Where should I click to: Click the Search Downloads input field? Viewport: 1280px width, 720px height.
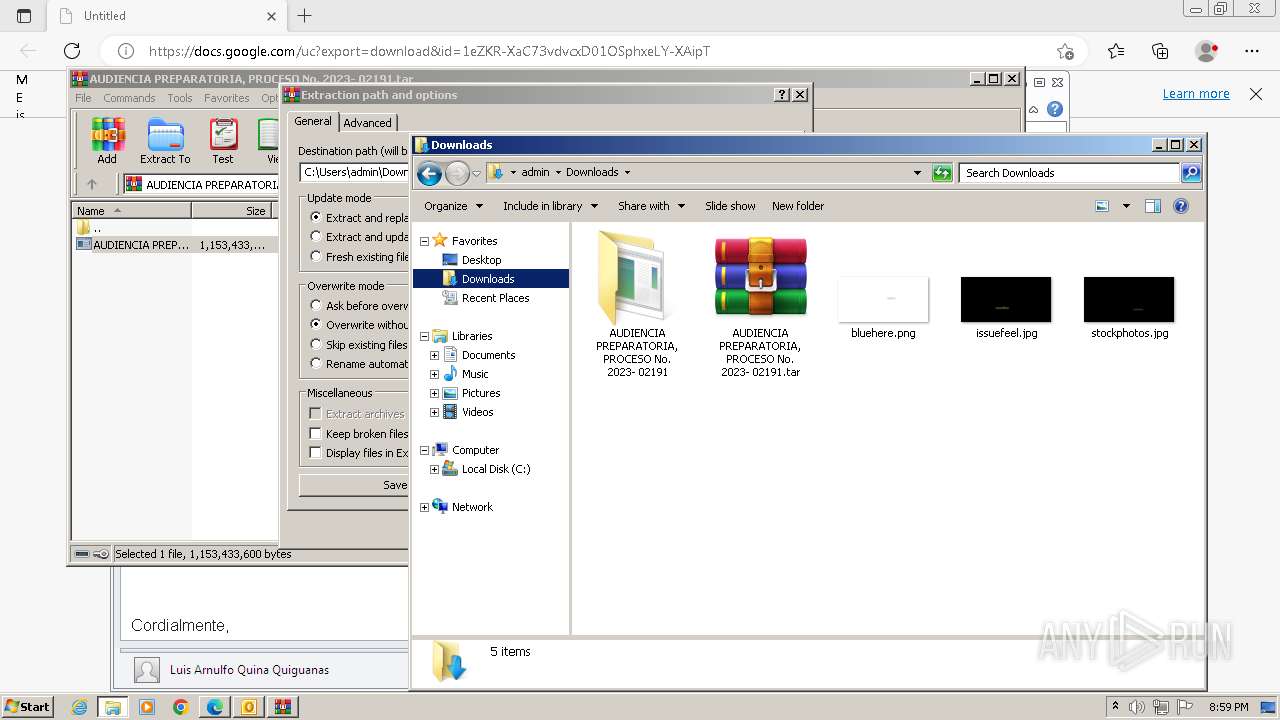[x=1069, y=173]
